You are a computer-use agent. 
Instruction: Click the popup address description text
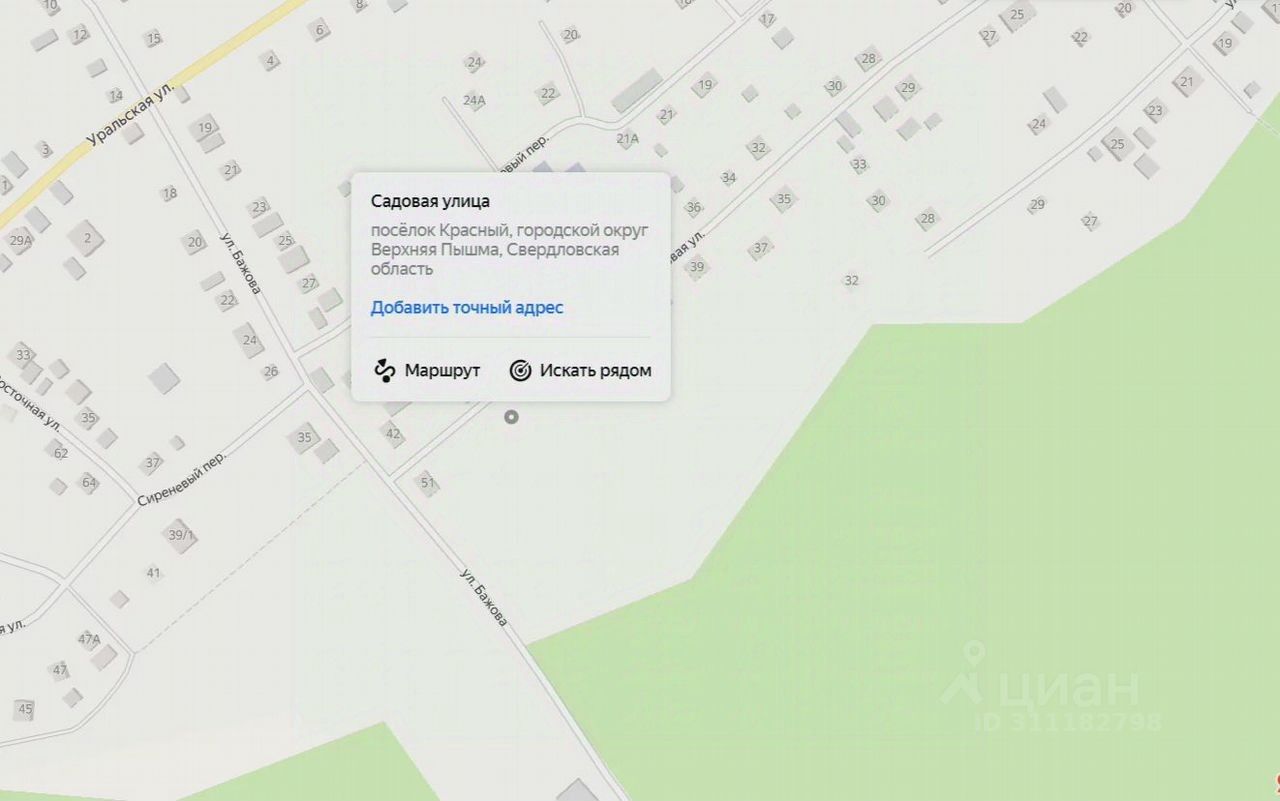click(x=509, y=250)
